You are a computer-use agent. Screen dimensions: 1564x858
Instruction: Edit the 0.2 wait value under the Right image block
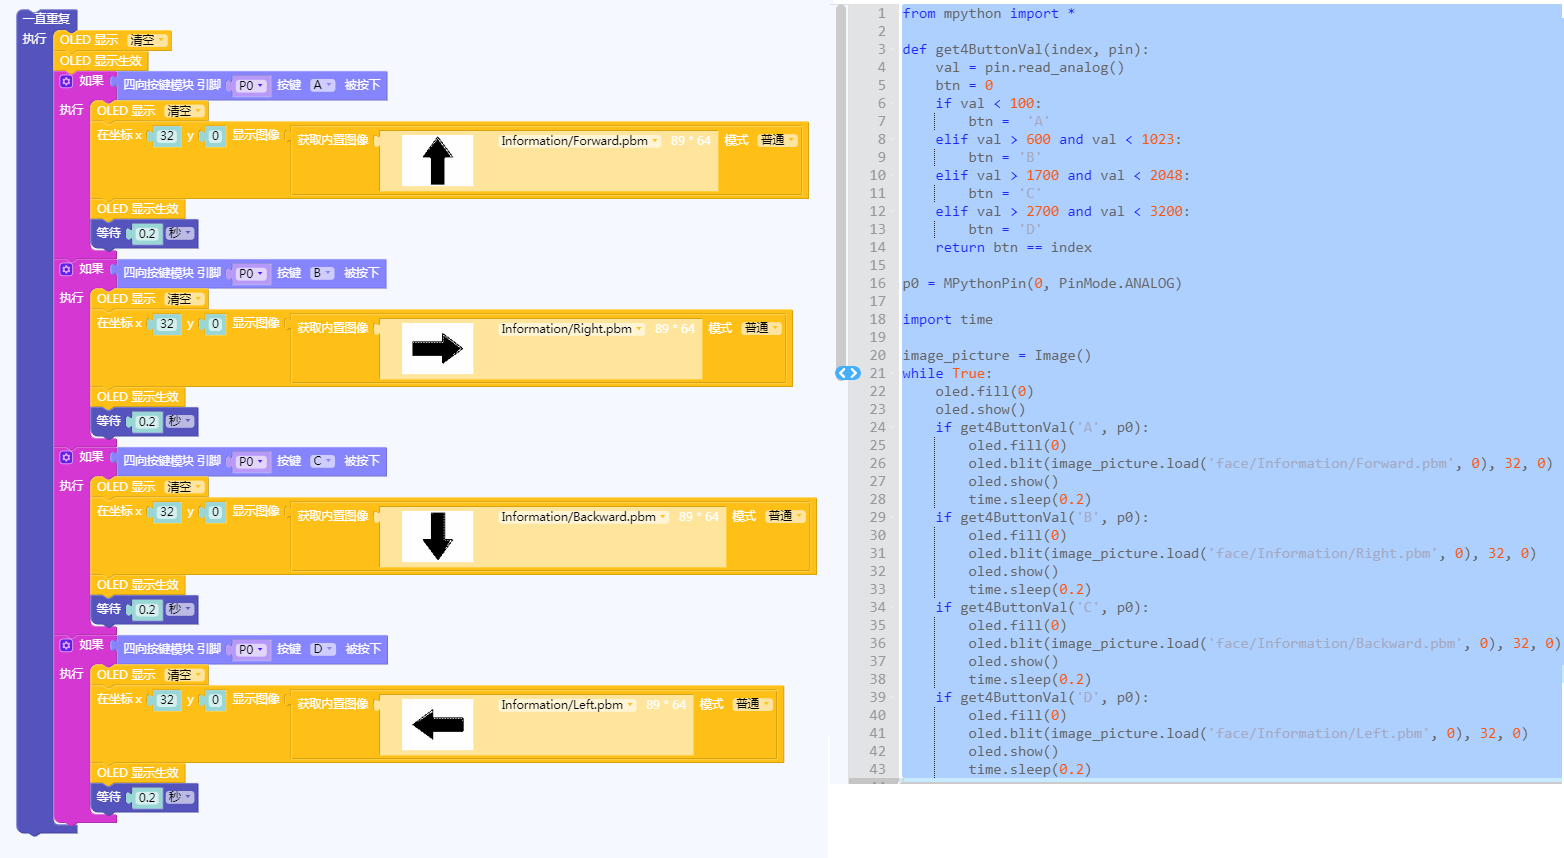(x=147, y=422)
